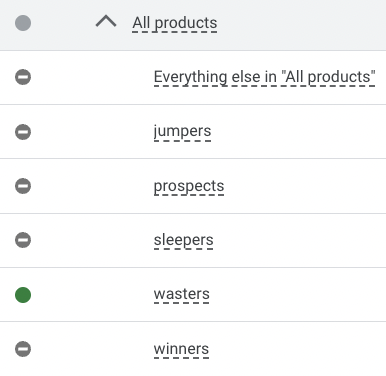The height and width of the screenshot is (376, 386).
Task: Click the excluded status icon for winners
Action: click(x=23, y=349)
